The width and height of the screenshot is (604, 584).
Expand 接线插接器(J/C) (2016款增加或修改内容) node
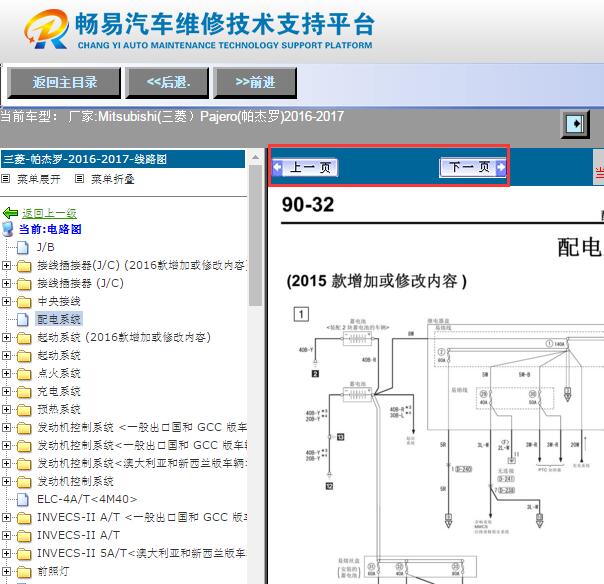click(x=6, y=265)
